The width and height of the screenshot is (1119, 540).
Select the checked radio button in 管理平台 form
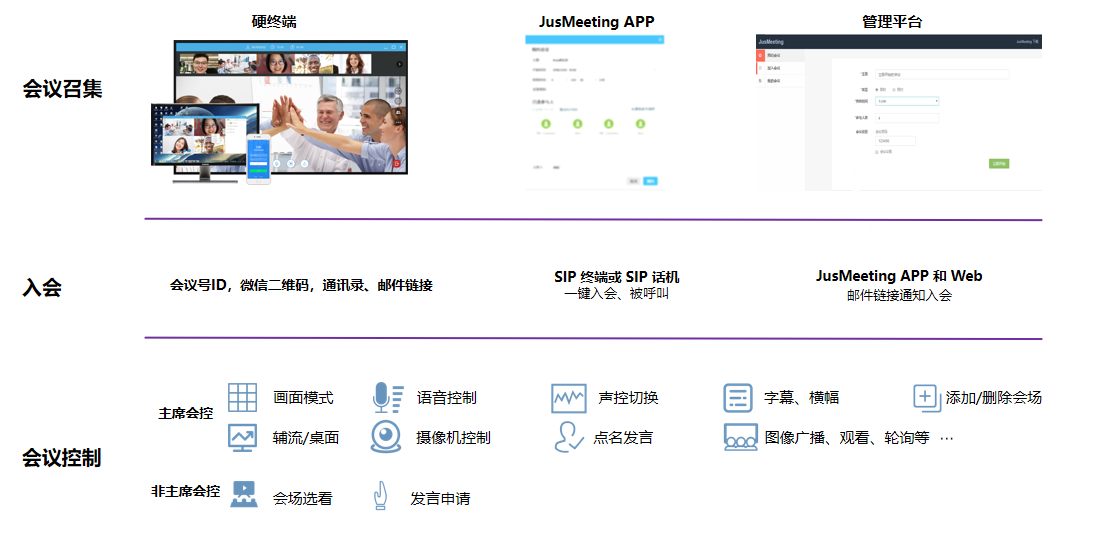tap(877, 90)
